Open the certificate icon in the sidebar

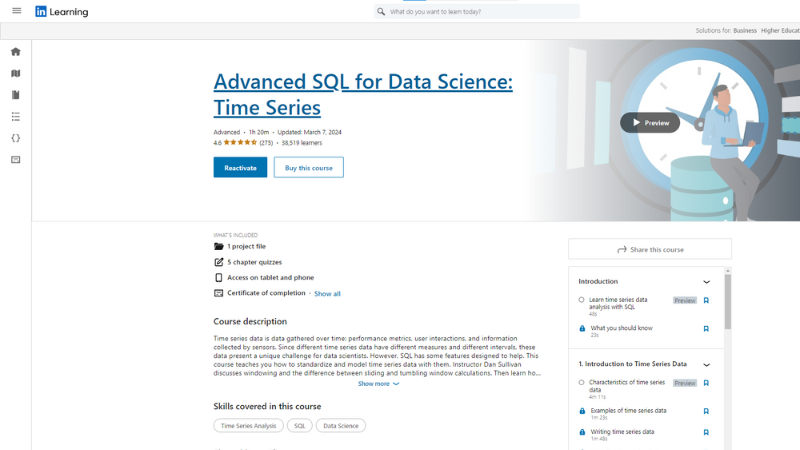(16, 160)
